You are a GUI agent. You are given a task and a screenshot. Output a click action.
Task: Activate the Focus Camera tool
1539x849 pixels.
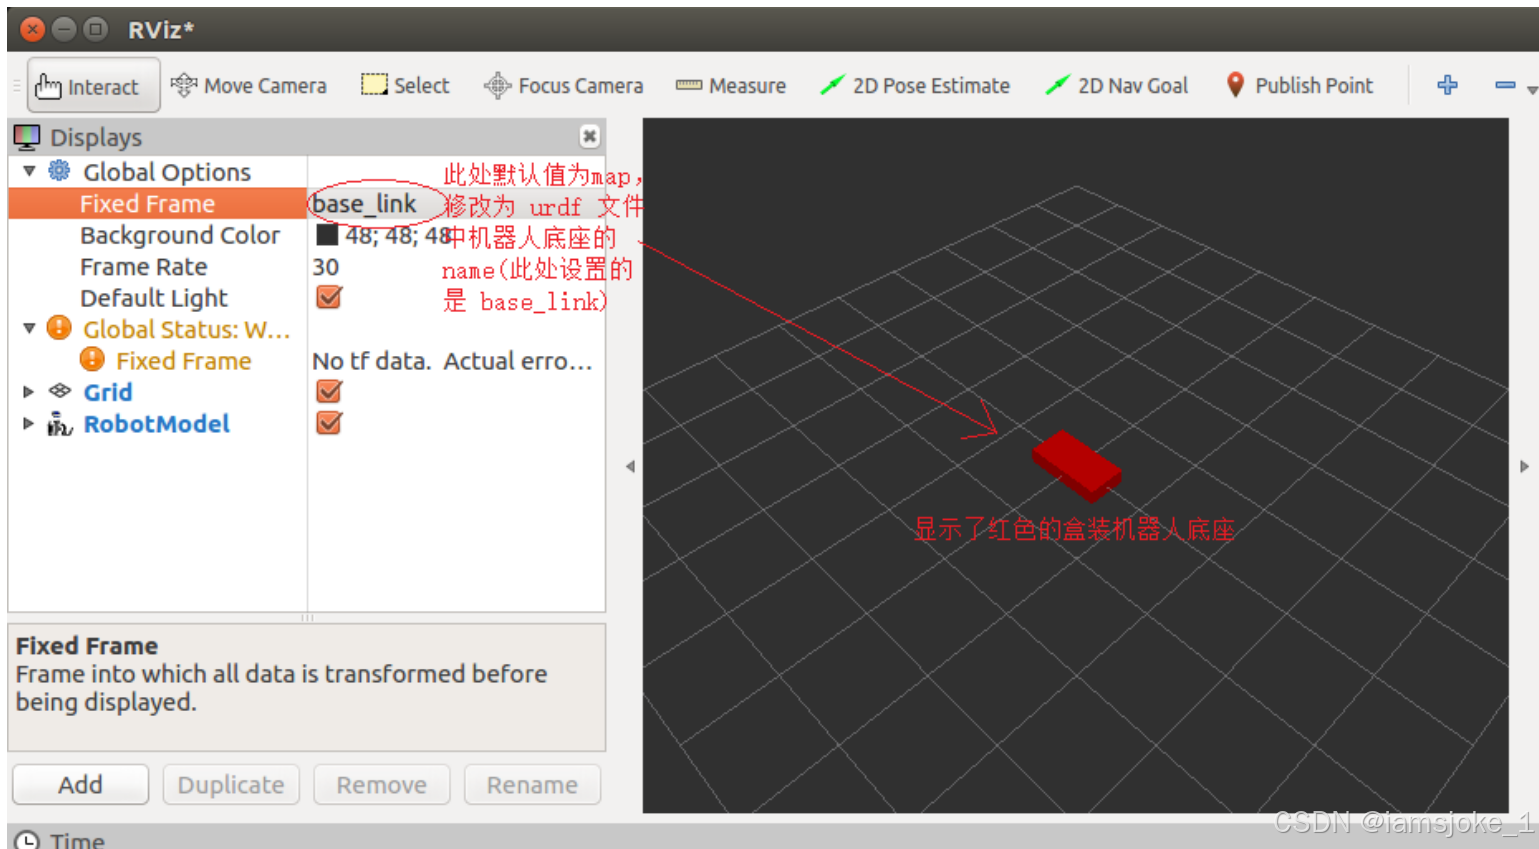(x=564, y=86)
